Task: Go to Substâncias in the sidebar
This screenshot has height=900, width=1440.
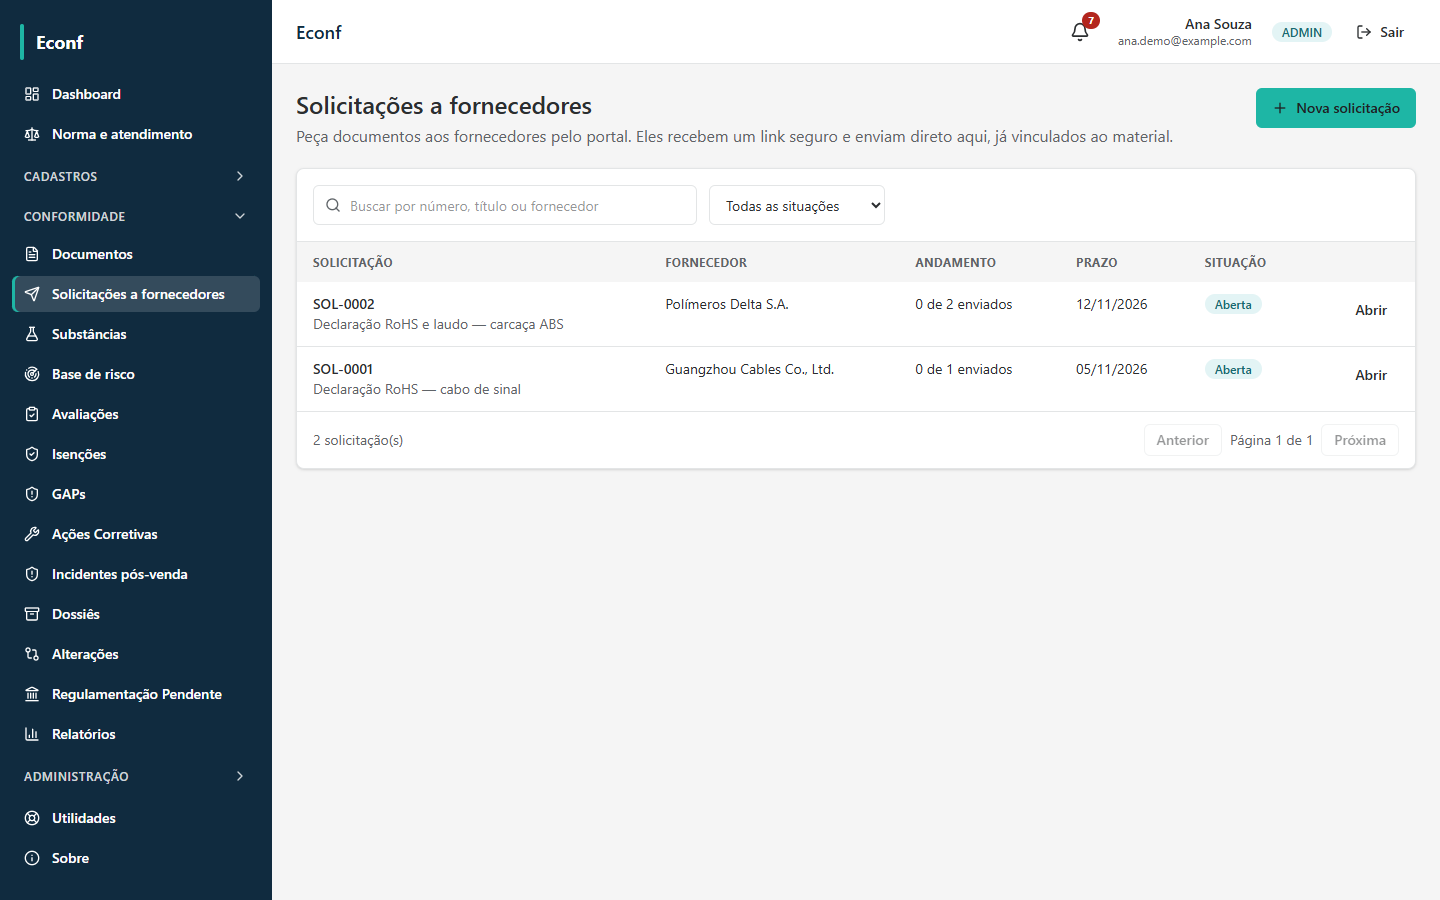Action: [x=136, y=334]
